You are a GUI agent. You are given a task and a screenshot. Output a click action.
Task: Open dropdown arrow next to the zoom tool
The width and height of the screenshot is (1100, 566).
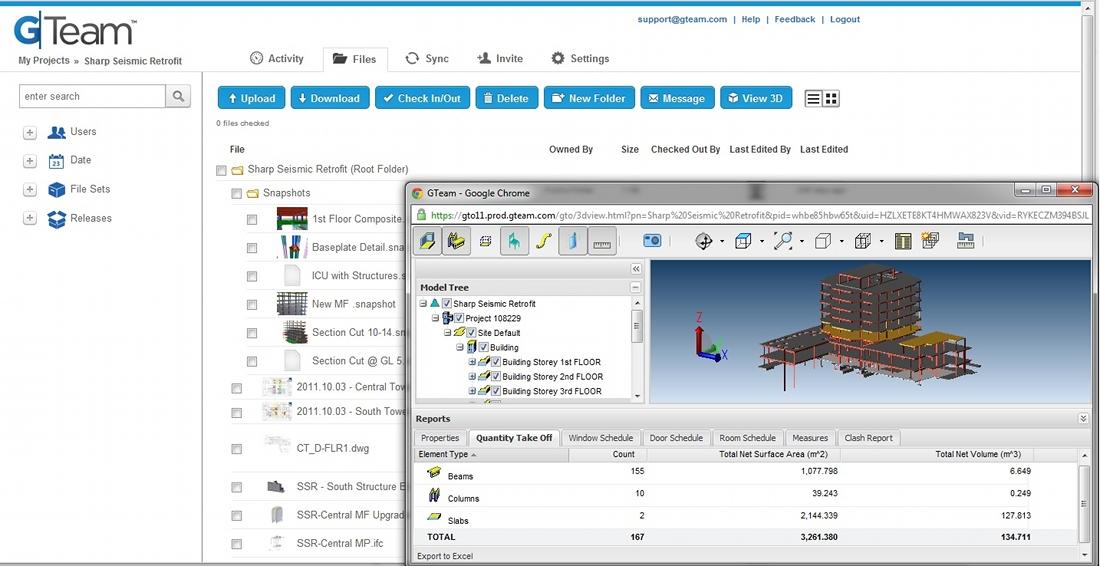tap(801, 242)
